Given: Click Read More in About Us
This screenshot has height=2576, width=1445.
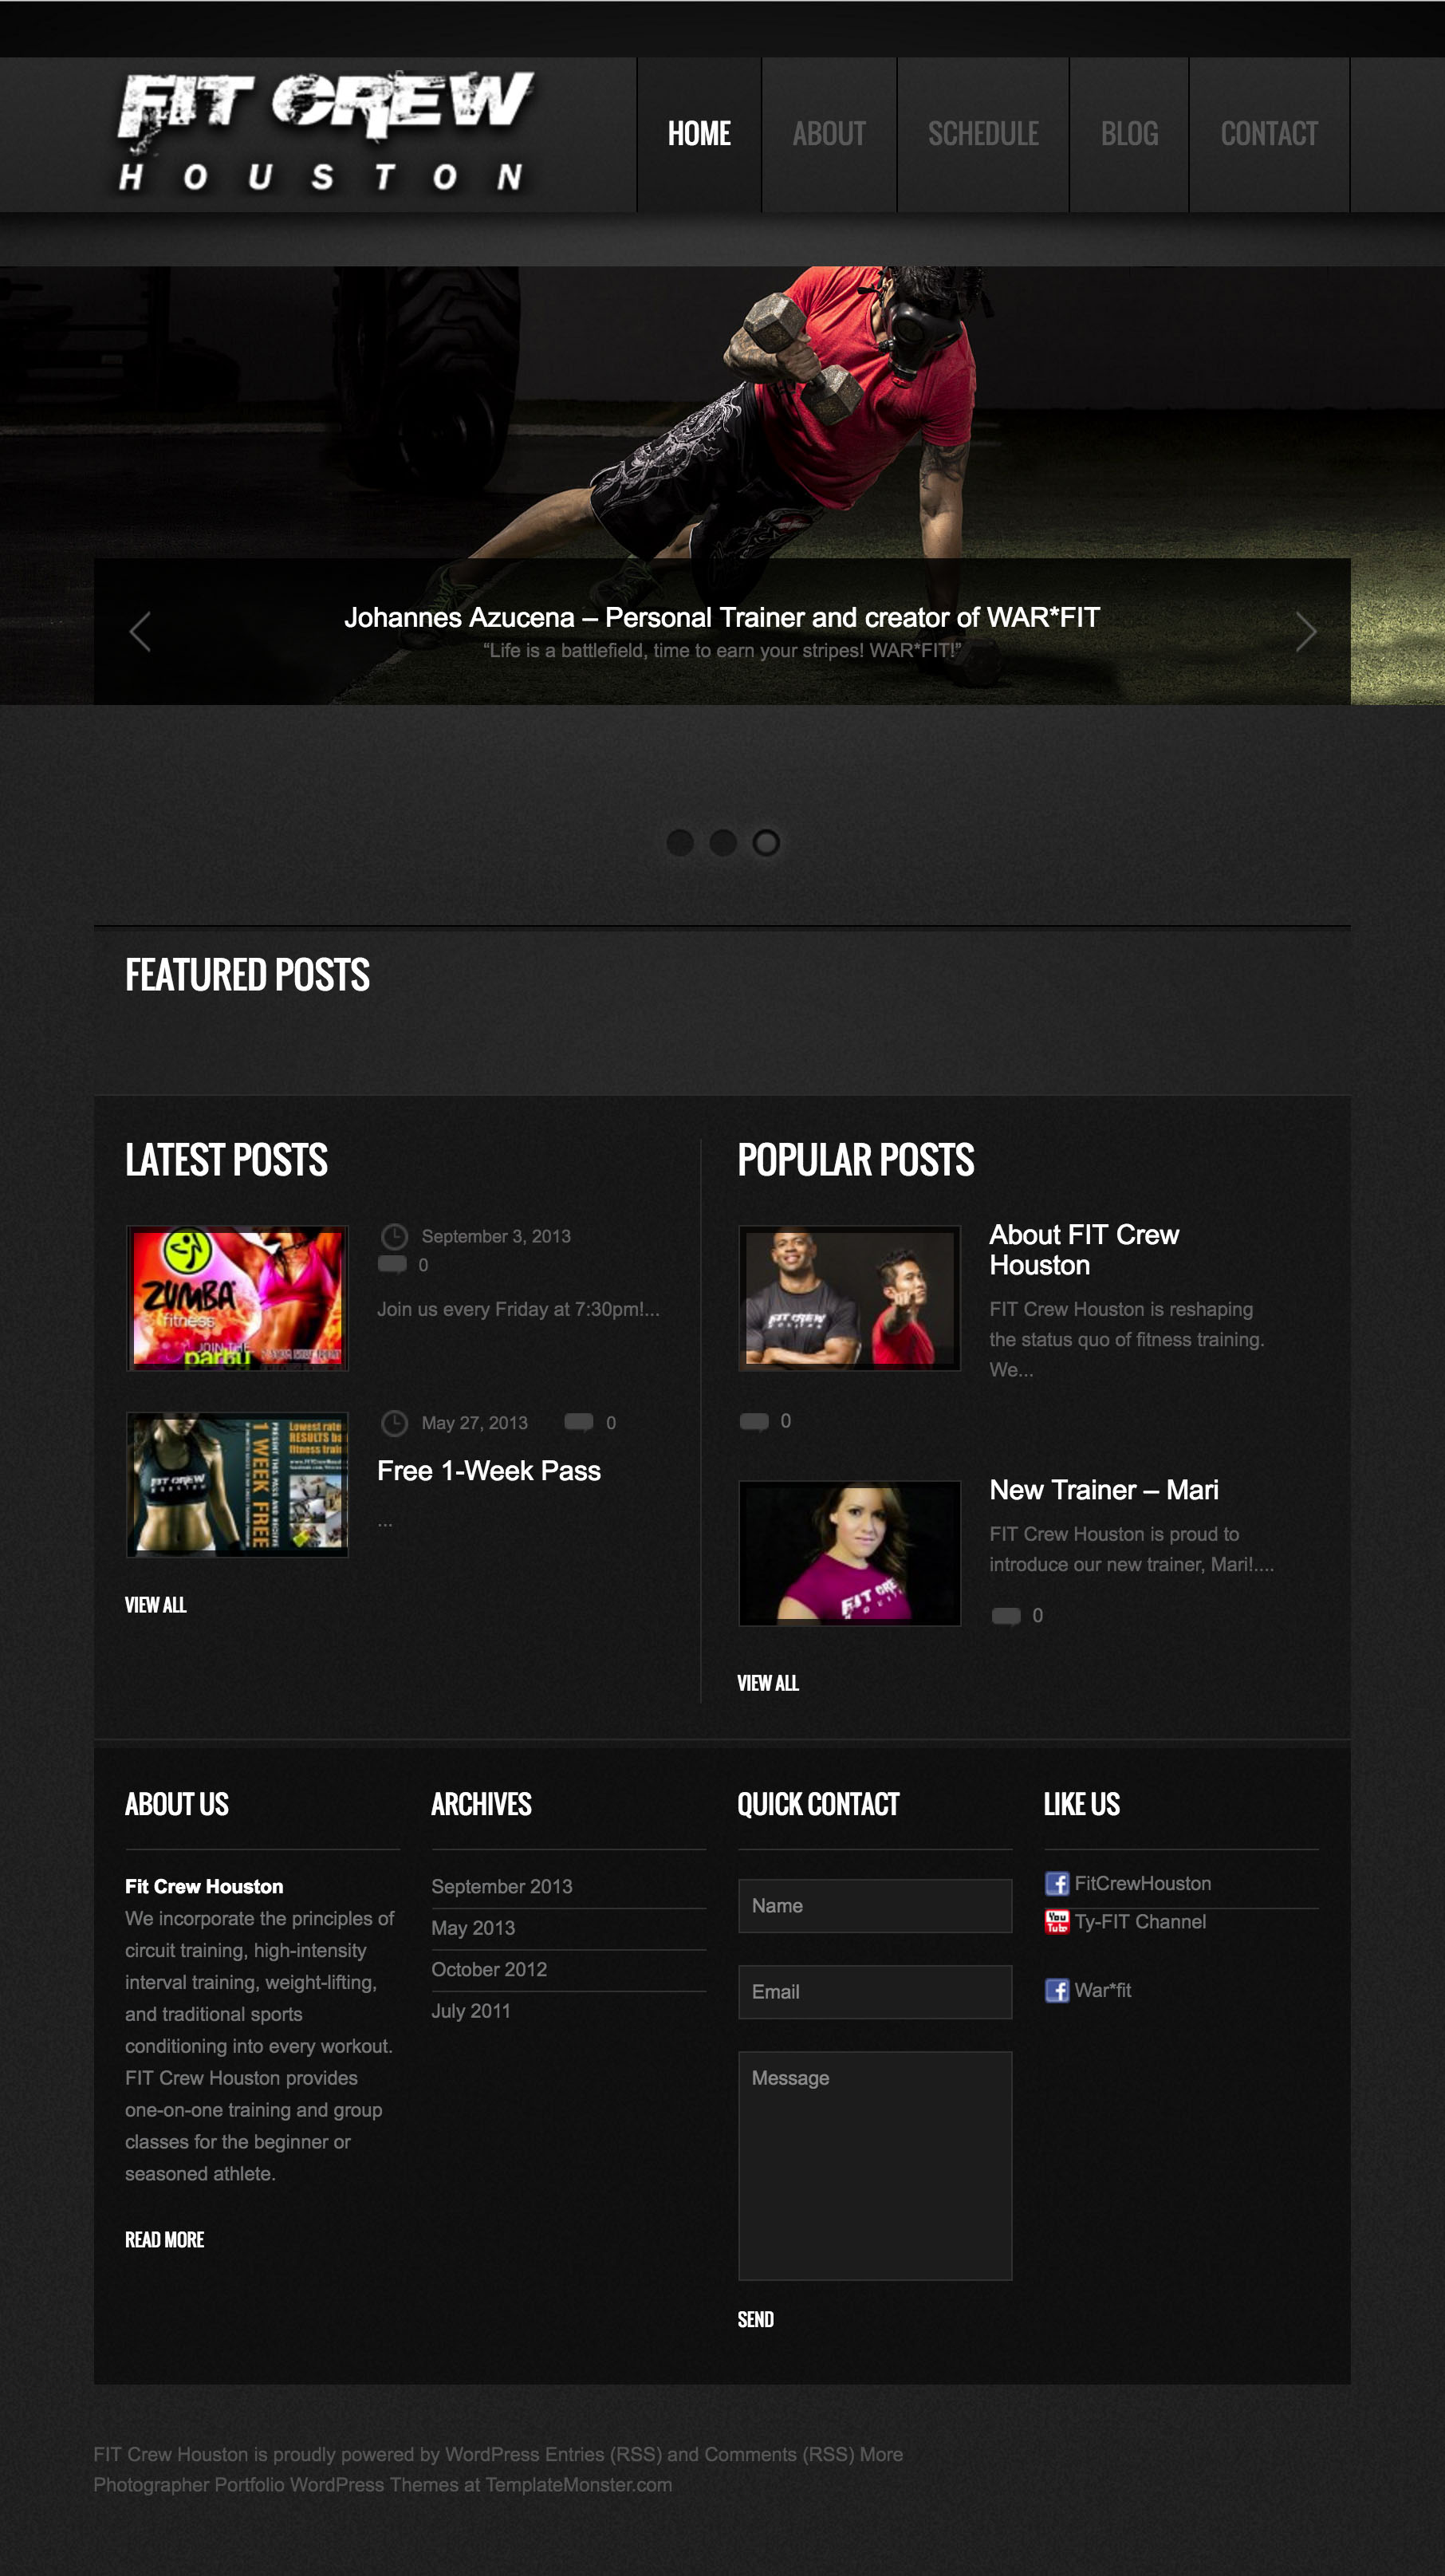Looking at the screenshot, I should coord(164,2240).
